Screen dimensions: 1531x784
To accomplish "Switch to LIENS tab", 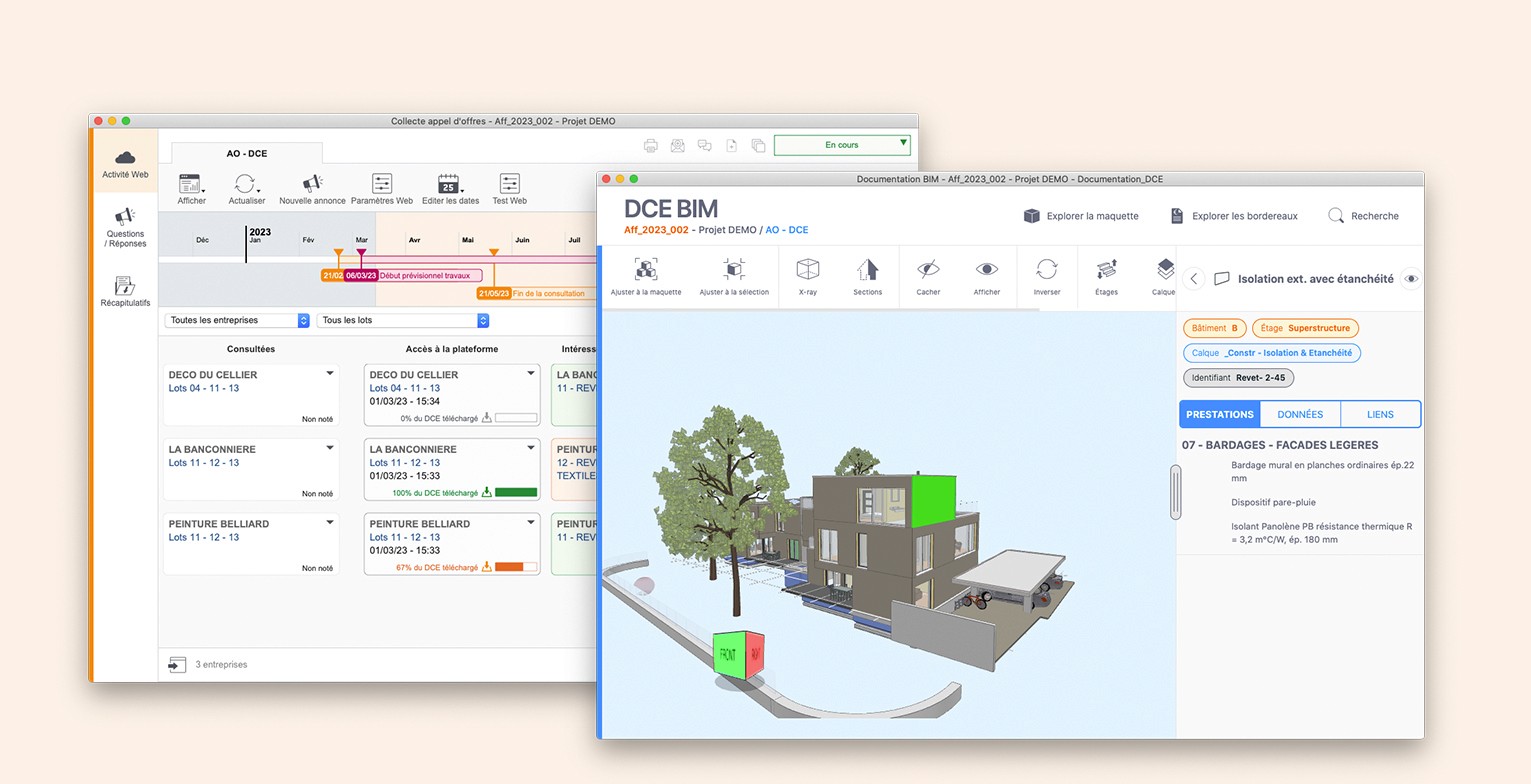I will [x=1380, y=414].
